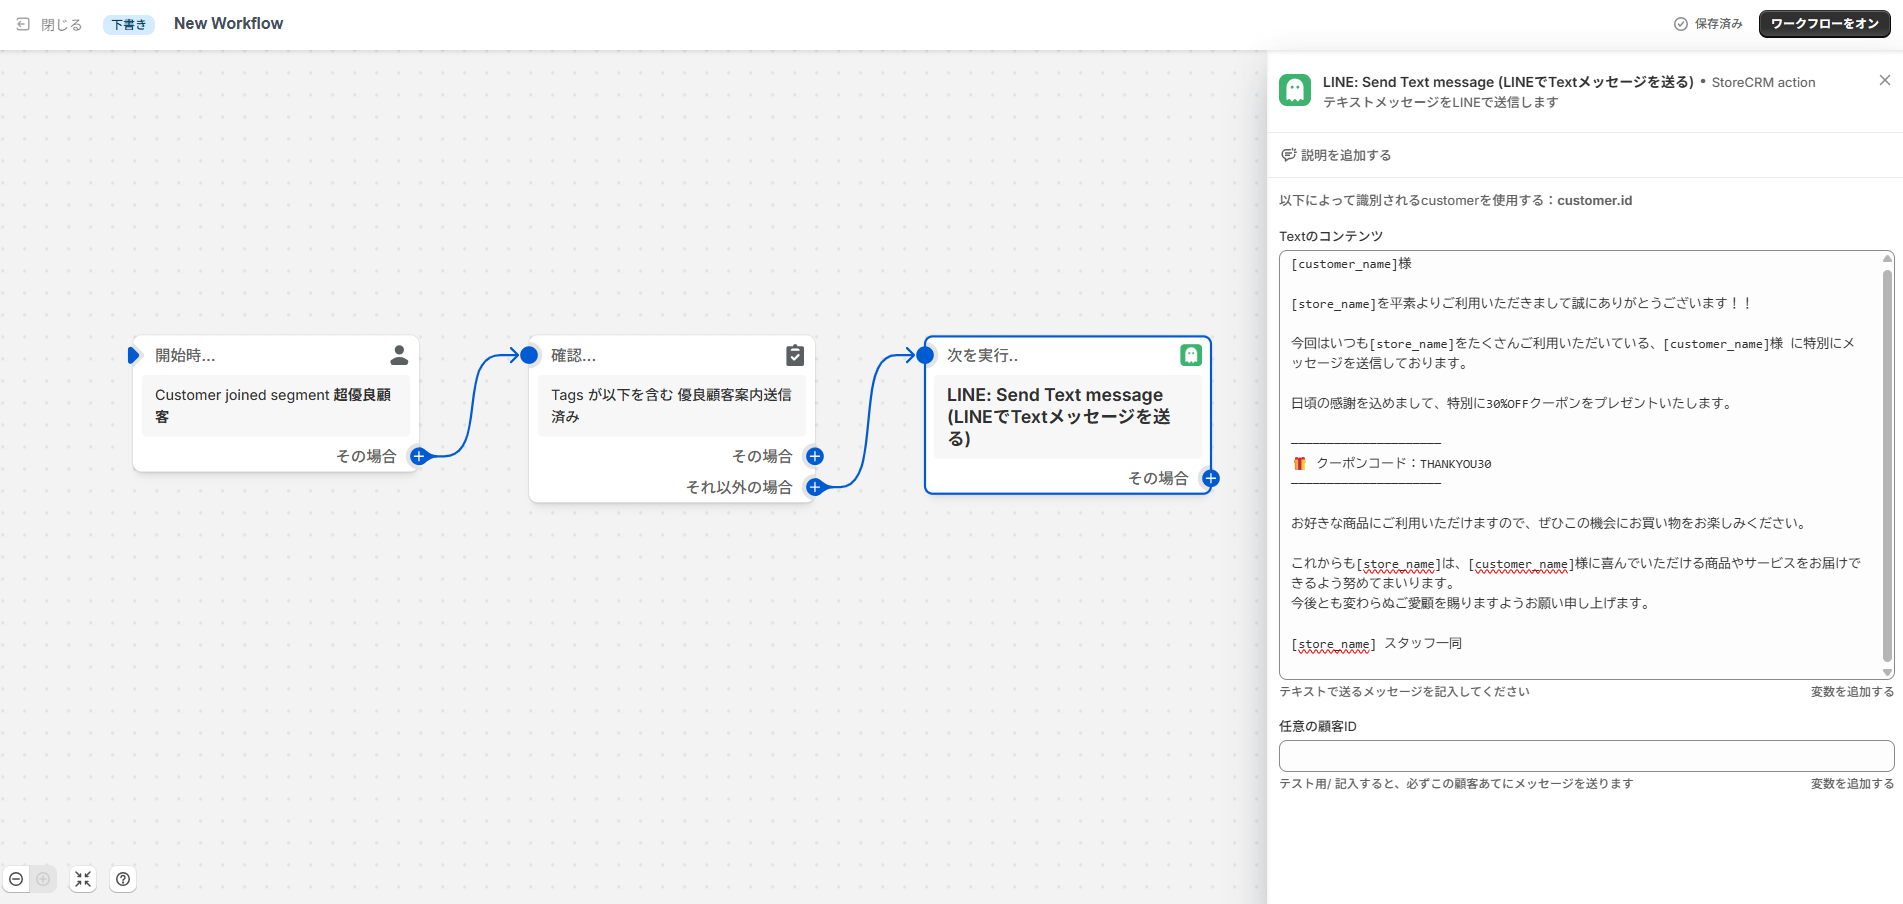Click the 閉じる exit icon

[x=23, y=24]
